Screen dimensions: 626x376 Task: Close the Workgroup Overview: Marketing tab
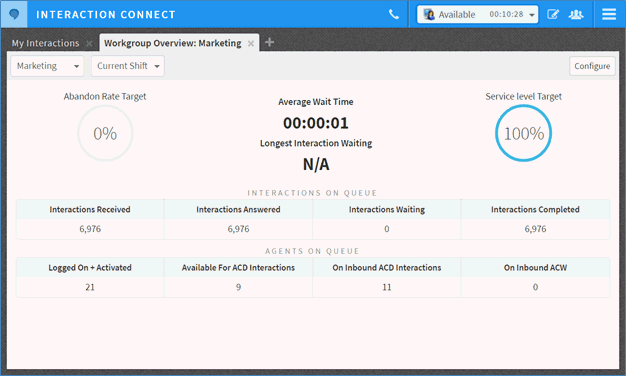[251, 44]
